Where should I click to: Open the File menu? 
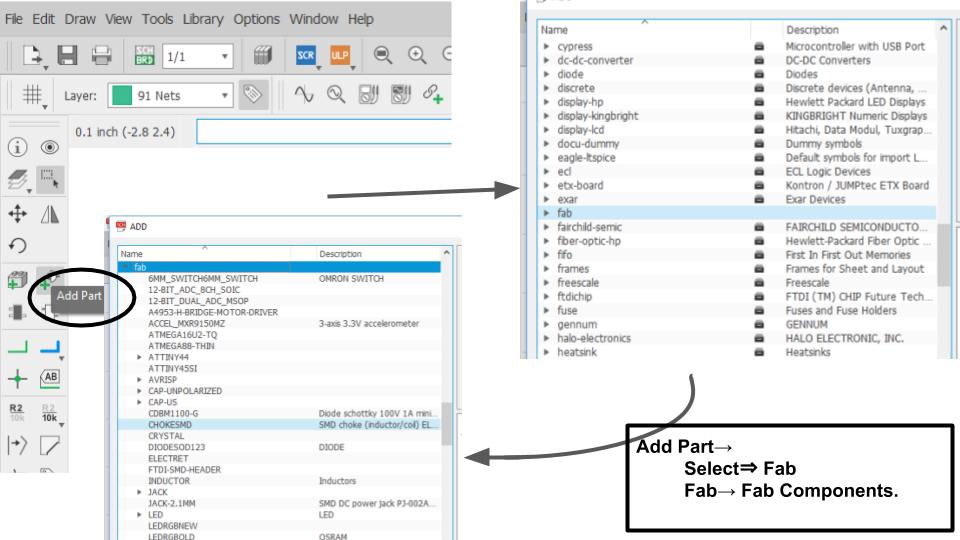[13, 19]
